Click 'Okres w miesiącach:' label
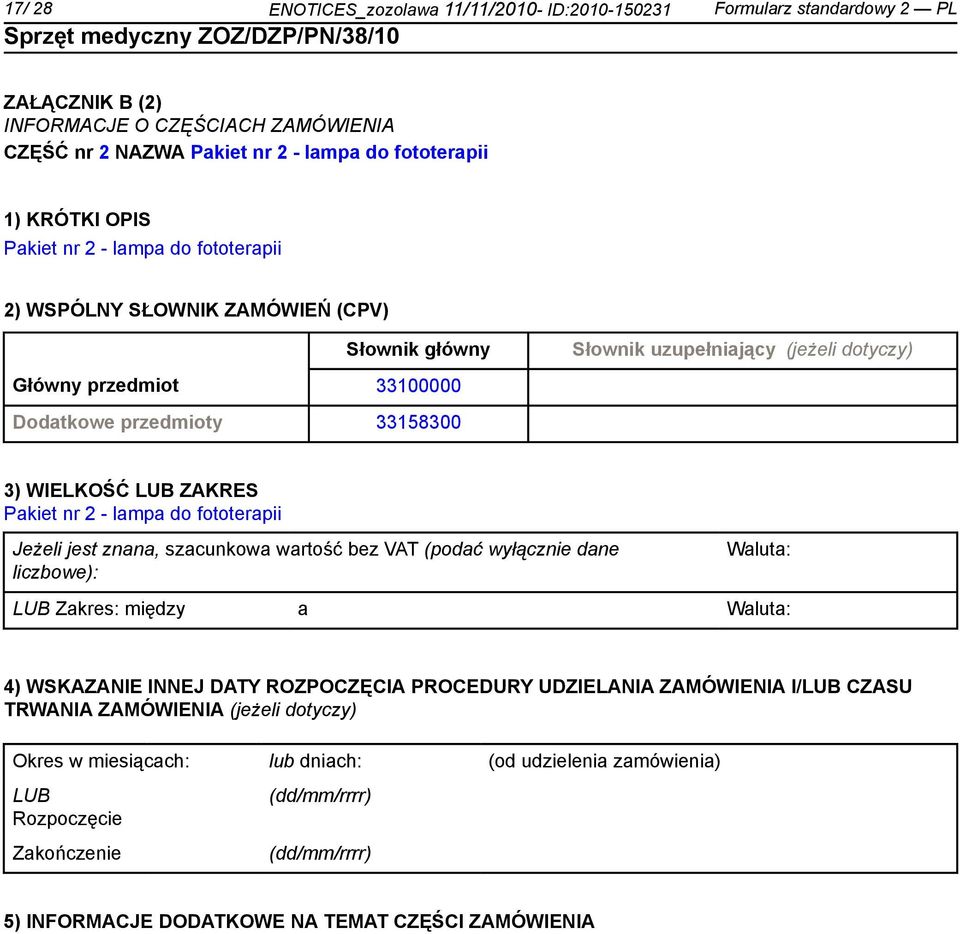The height and width of the screenshot is (934, 960). coord(101,761)
